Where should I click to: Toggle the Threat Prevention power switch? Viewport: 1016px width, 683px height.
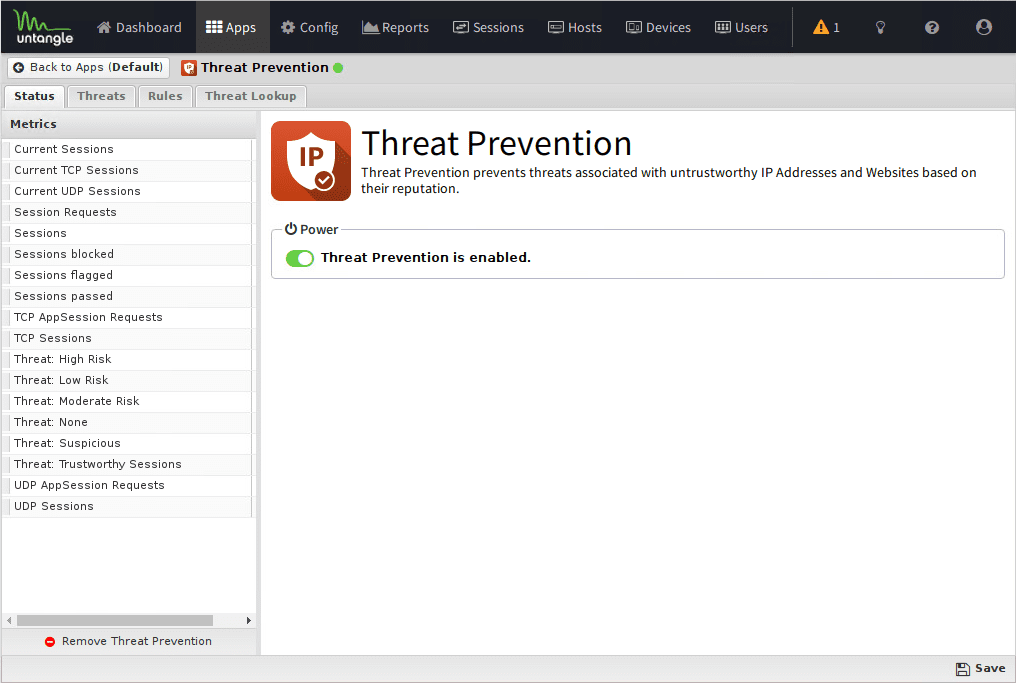point(299,258)
